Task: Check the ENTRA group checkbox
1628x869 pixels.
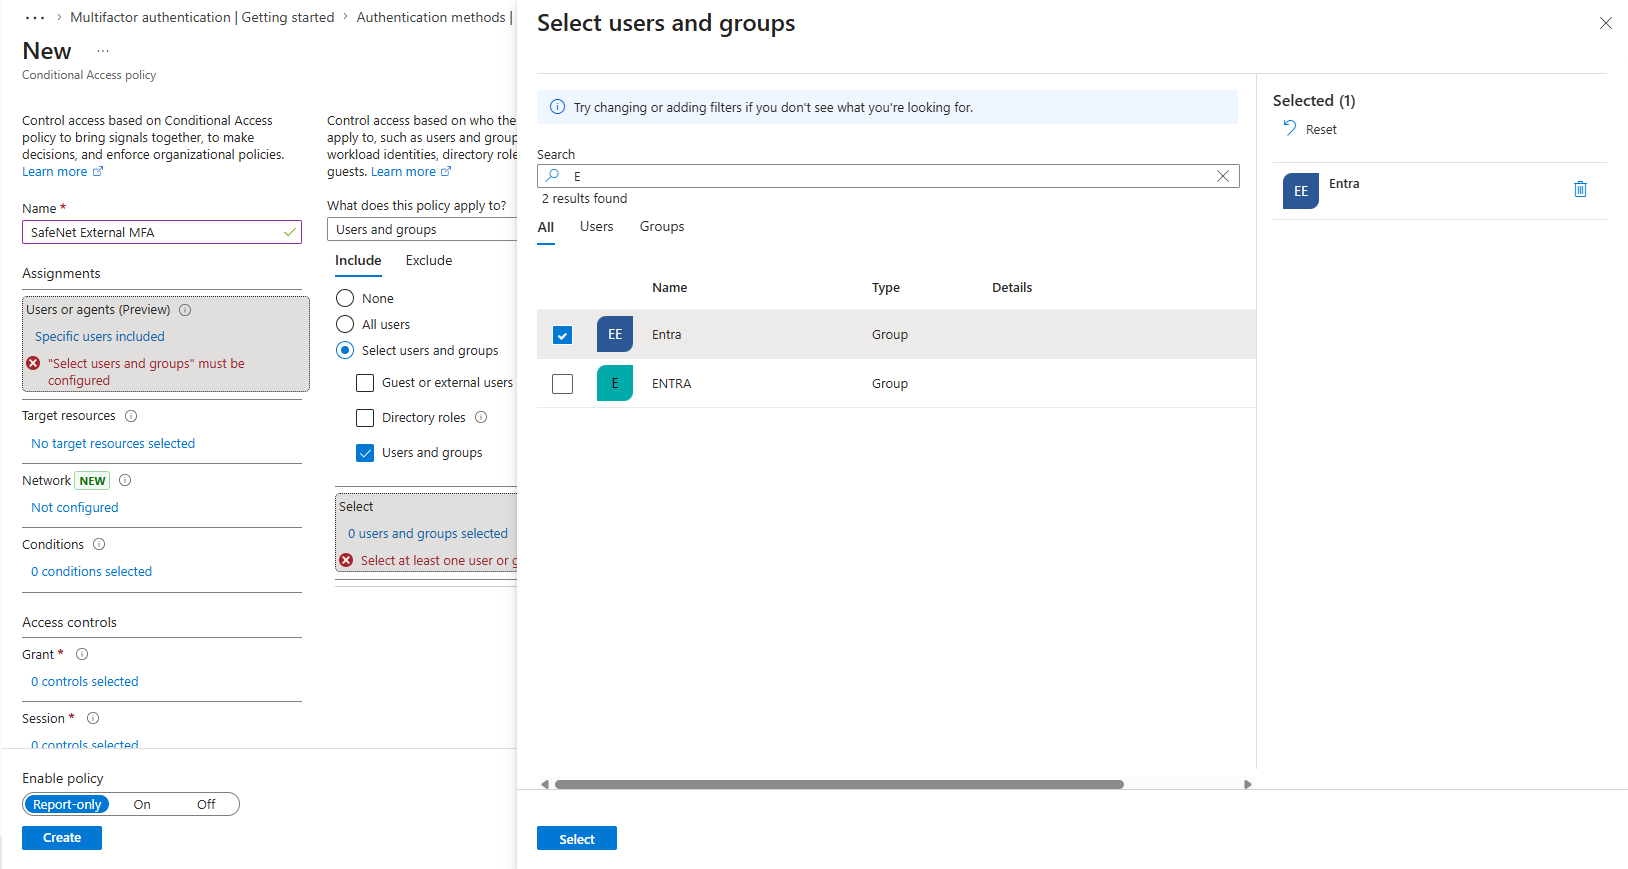Action: click(x=562, y=384)
